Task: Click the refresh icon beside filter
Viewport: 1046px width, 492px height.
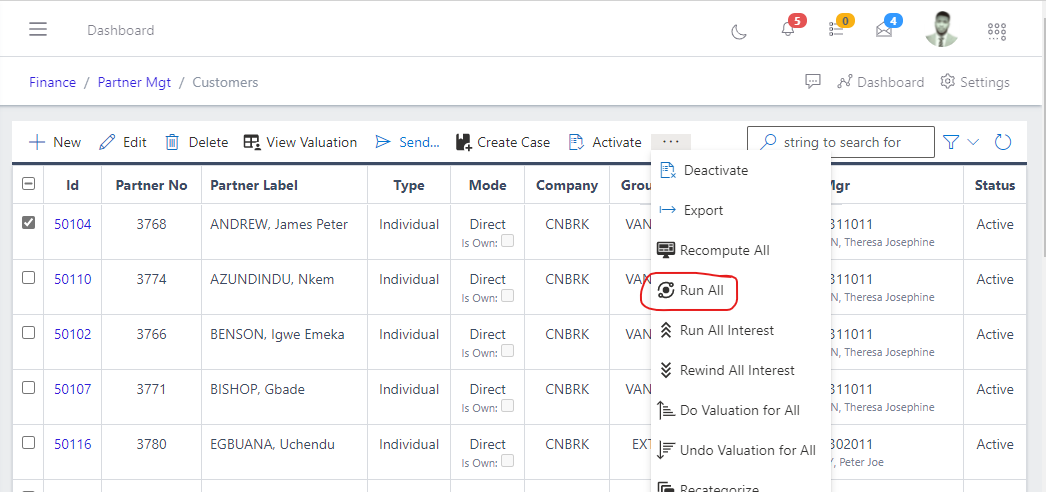Action: (x=1003, y=142)
